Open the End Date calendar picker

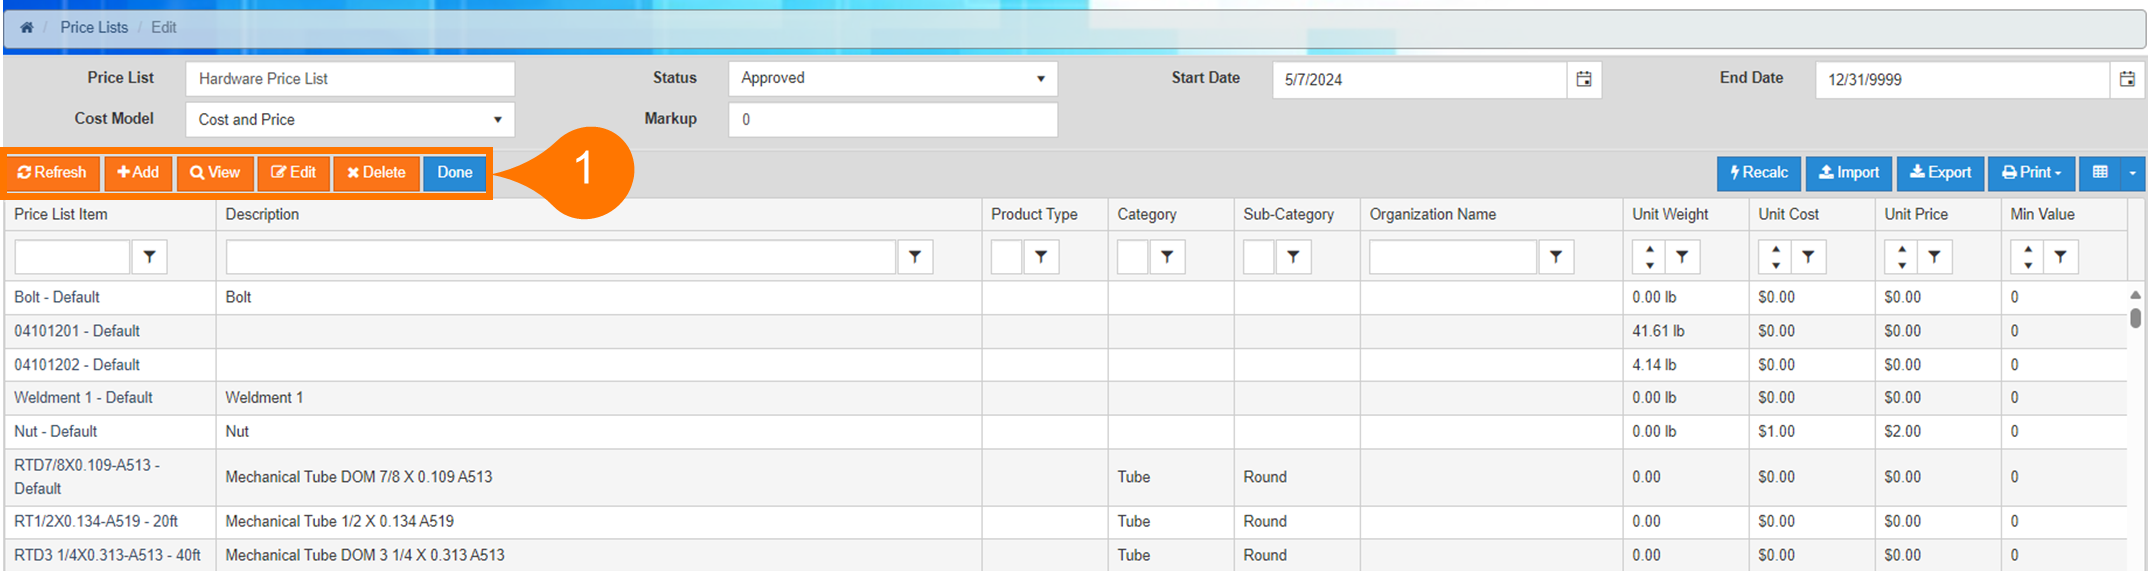pyautogui.click(x=2127, y=79)
